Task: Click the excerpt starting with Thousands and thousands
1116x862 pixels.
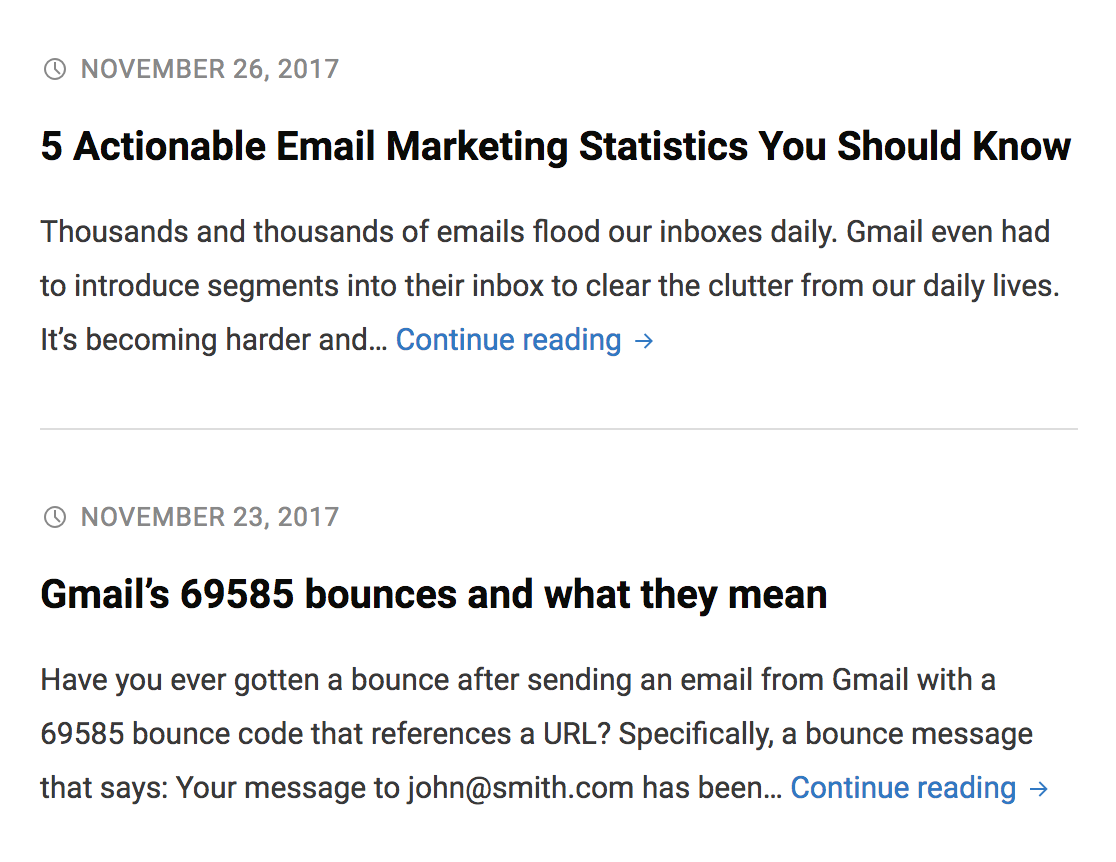Action: [550, 286]
